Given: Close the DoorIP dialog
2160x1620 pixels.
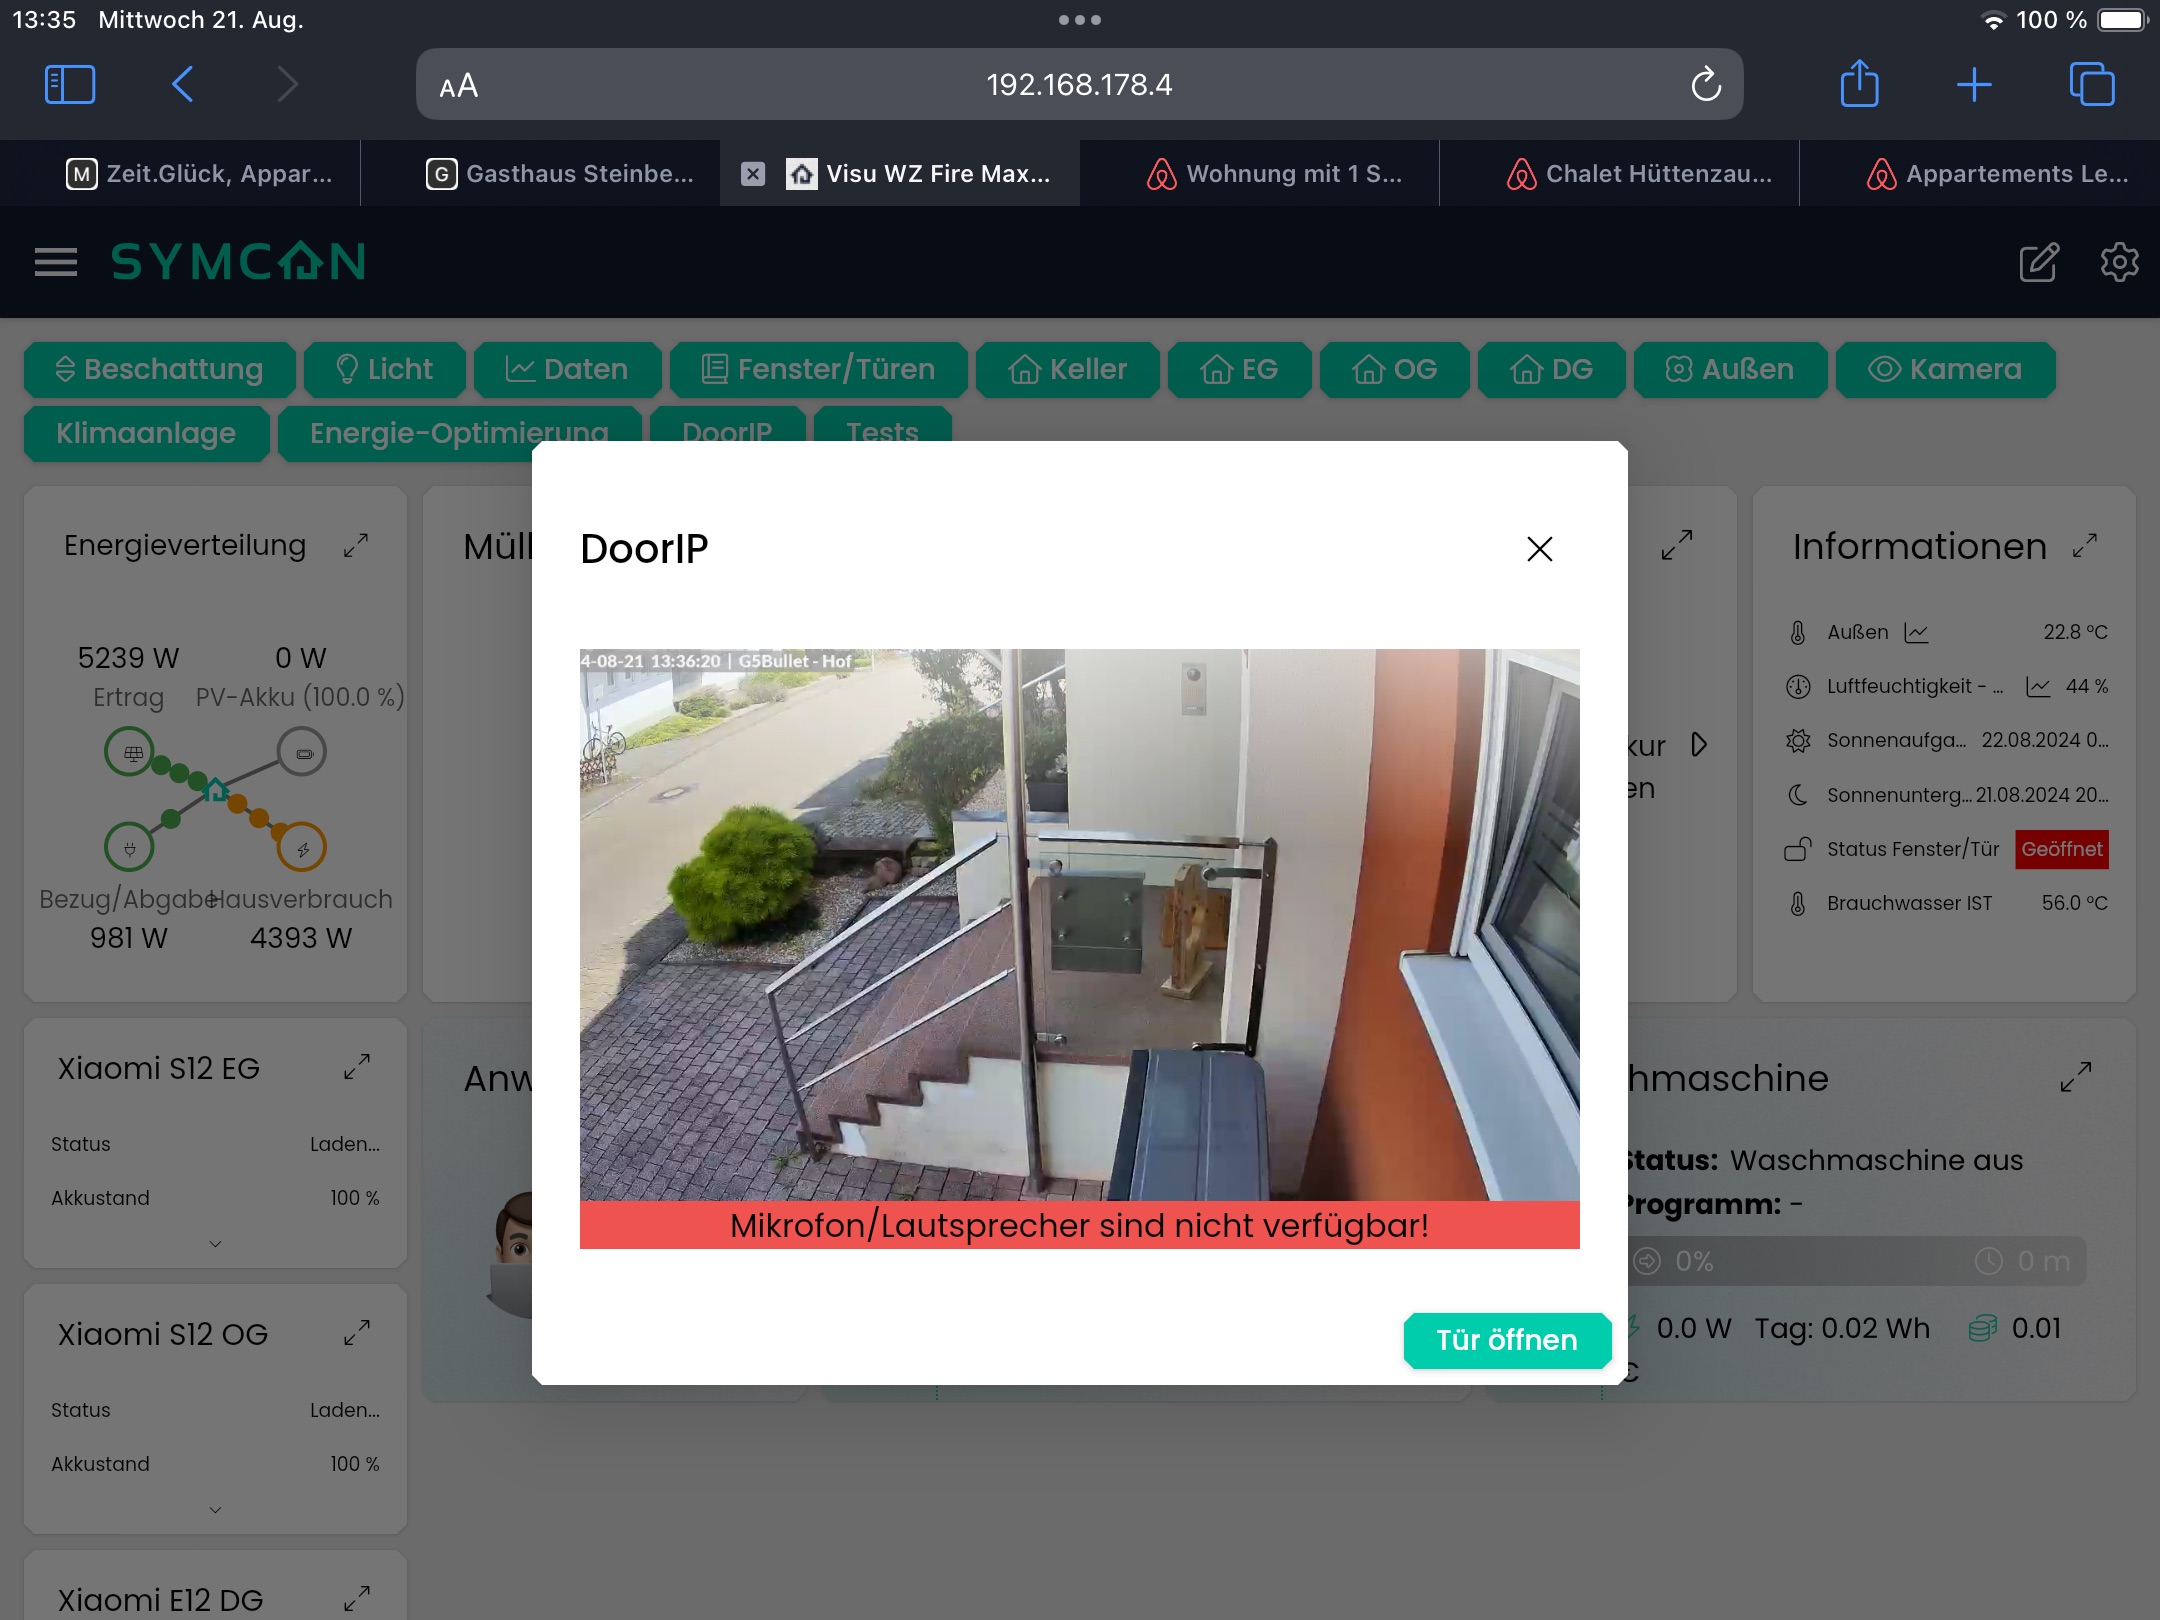Looking at the screenshot, I should click(x=1539, y=549).
